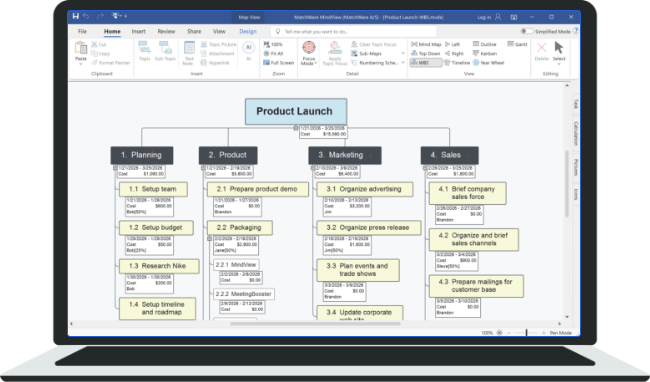Switch to Top Down view
This screenshot has height=382, width=650.
pos(426,53)
